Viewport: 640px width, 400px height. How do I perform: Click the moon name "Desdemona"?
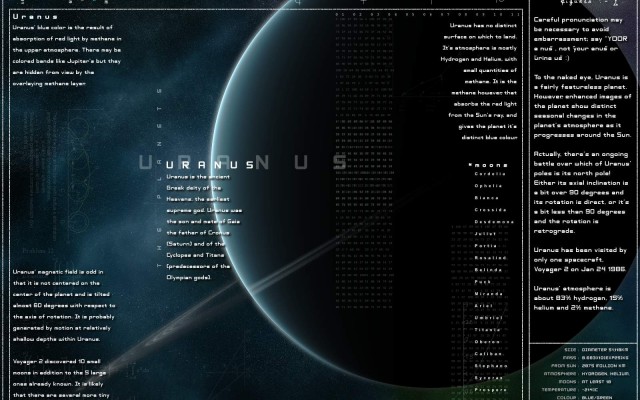tap(494, 222)
